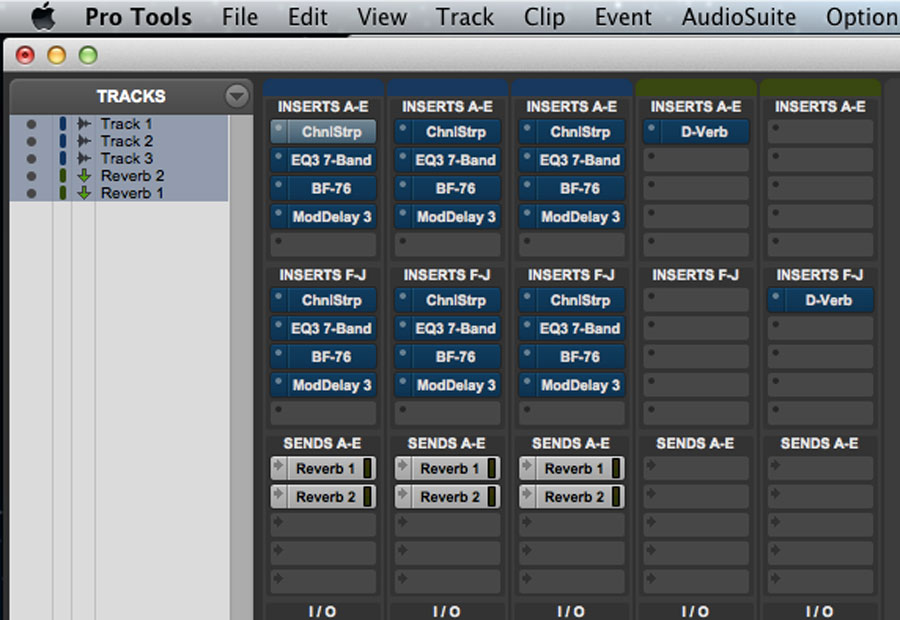Viewport: 900px width, 620px height.
Task: Click I/O header on fourth channel
Action: (x=695, y=612)
